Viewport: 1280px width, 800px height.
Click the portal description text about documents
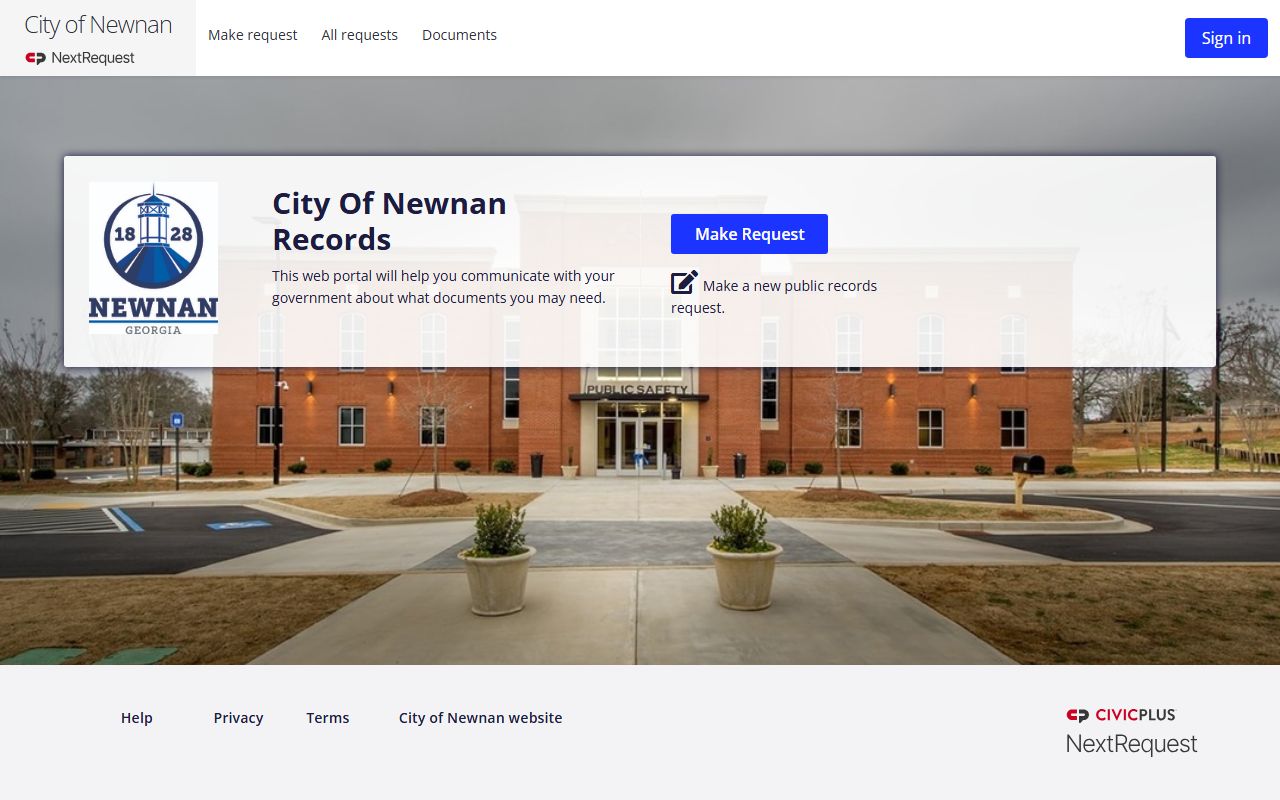tap(443, 287)
